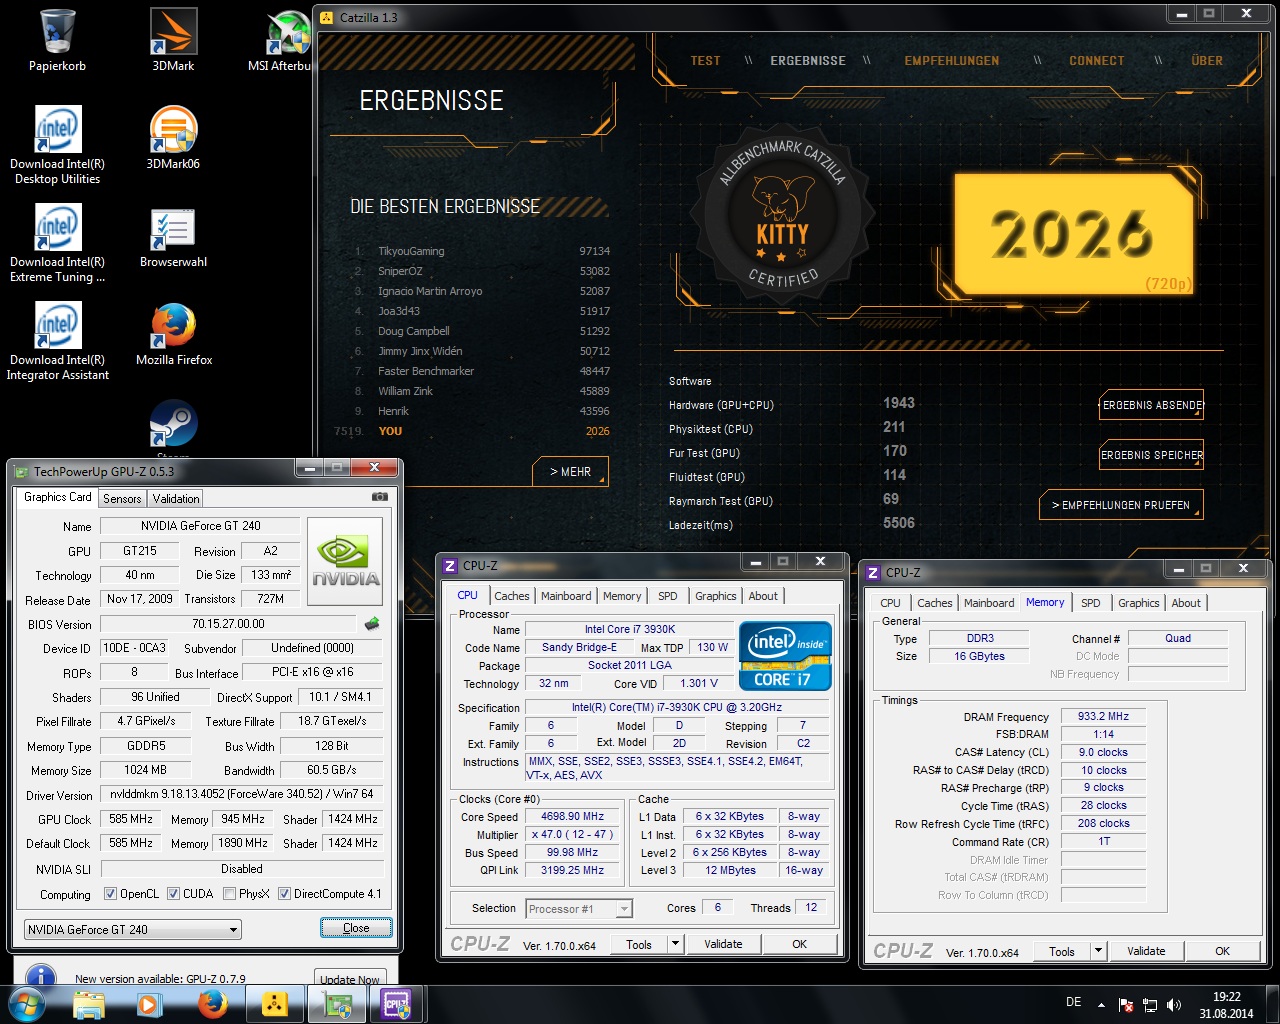
Task: Click the DE language indicator in taskbar
Action: coord(1073,1002)
